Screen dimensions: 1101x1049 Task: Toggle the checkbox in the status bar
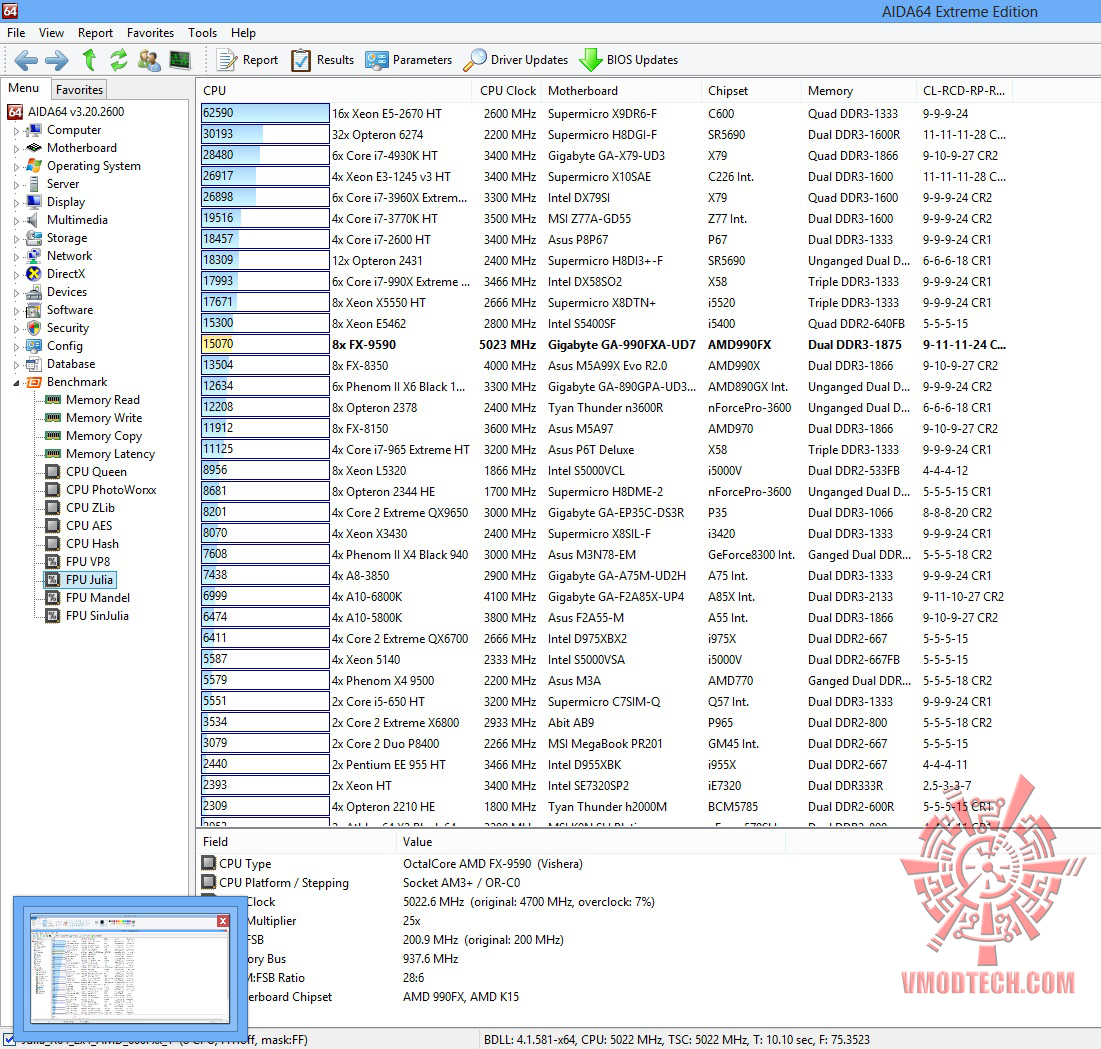pos(8,1040)
